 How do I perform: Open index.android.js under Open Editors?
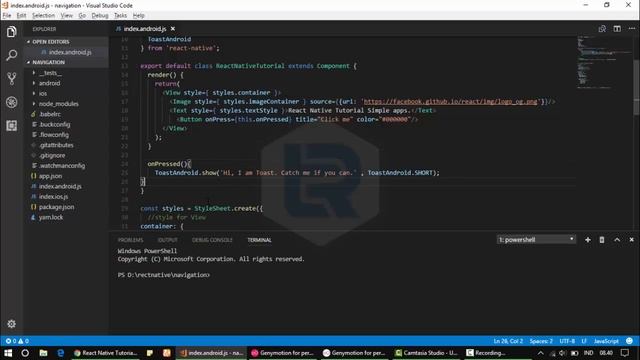tap(70, 52)
